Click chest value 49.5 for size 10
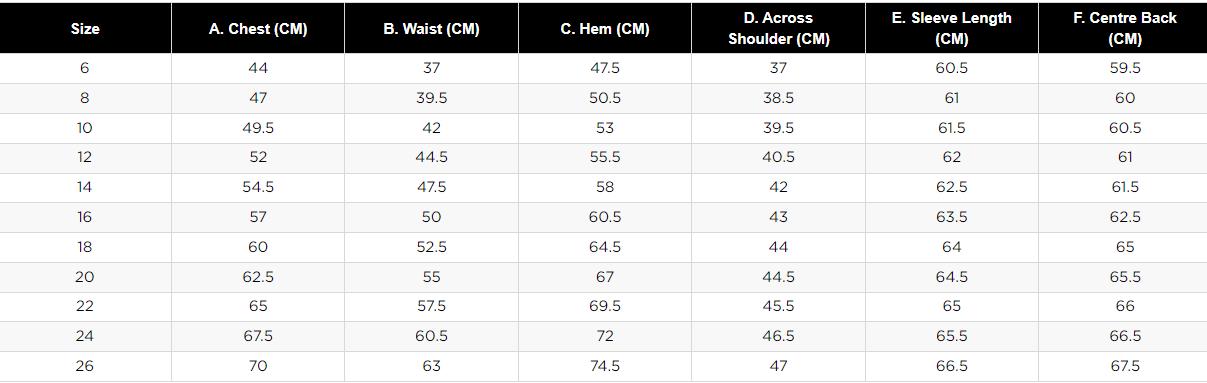1207x383 pixels. click(258, 128)
